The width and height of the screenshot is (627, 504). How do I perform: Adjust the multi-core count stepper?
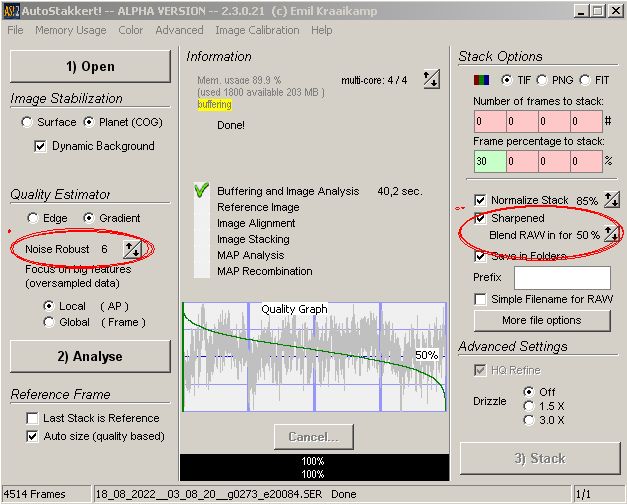(430, 80)
